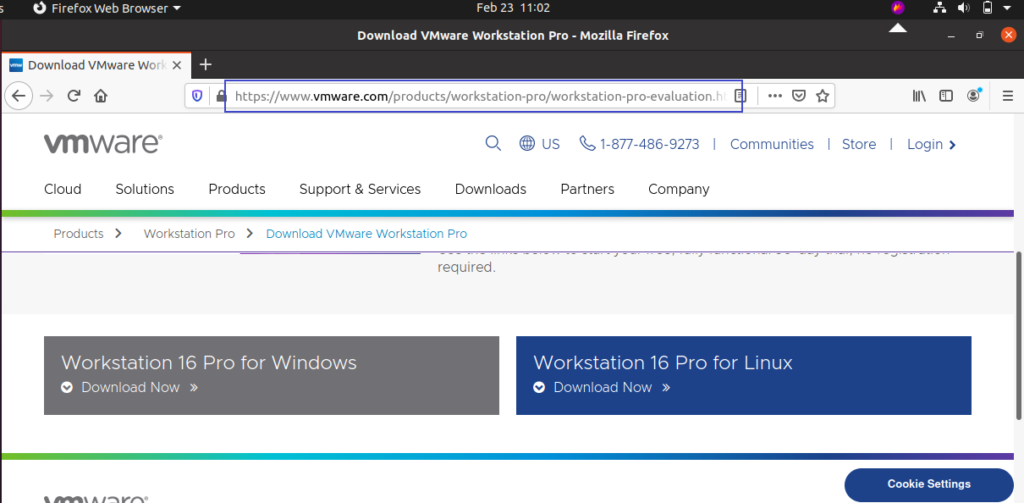
Task: Open the Firefox indicator in top panel
Action: (x=898, y=8)
